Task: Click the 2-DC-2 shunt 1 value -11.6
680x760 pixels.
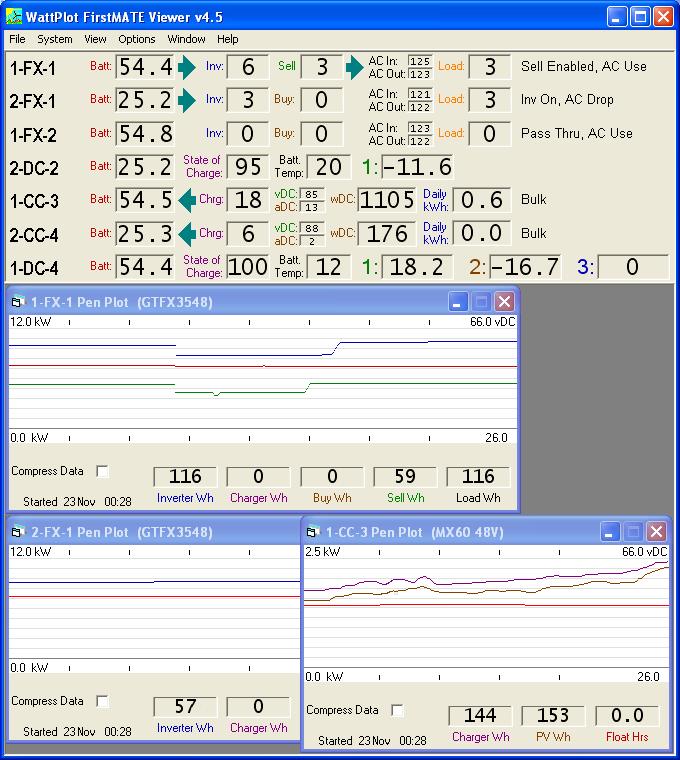Action: click(x=417, y=167)
